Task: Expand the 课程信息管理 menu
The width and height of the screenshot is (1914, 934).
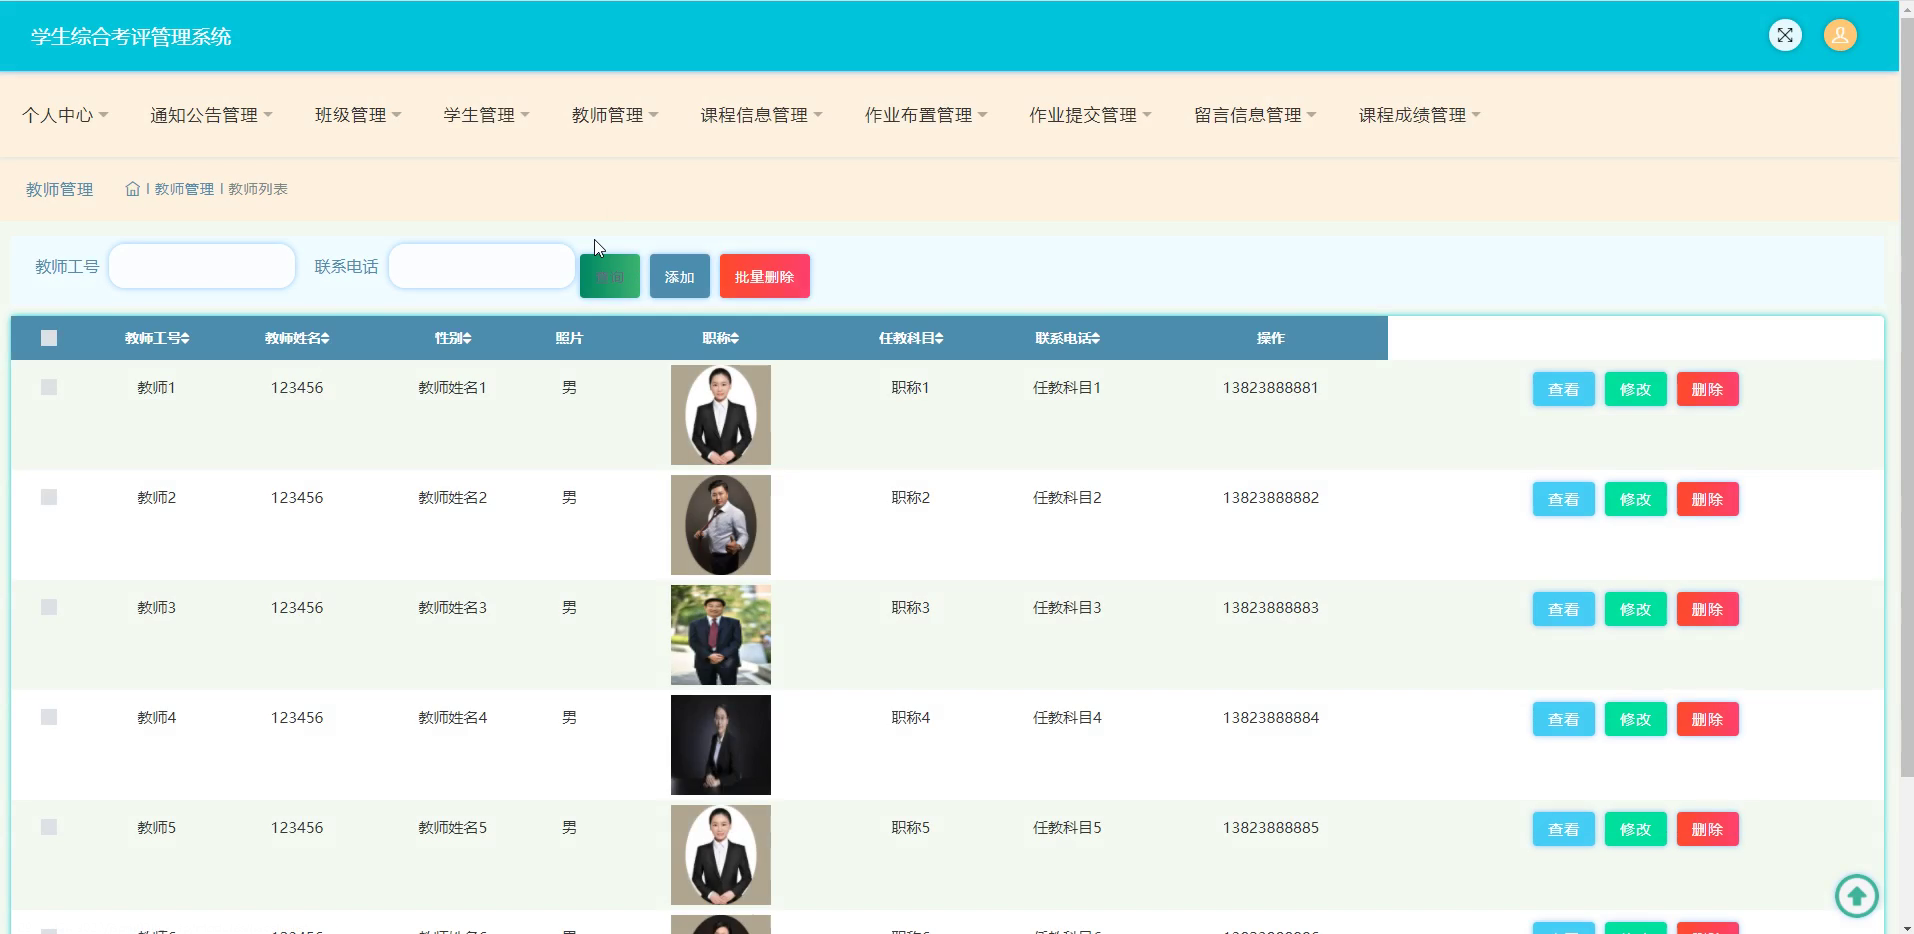Action: [761, 115]
